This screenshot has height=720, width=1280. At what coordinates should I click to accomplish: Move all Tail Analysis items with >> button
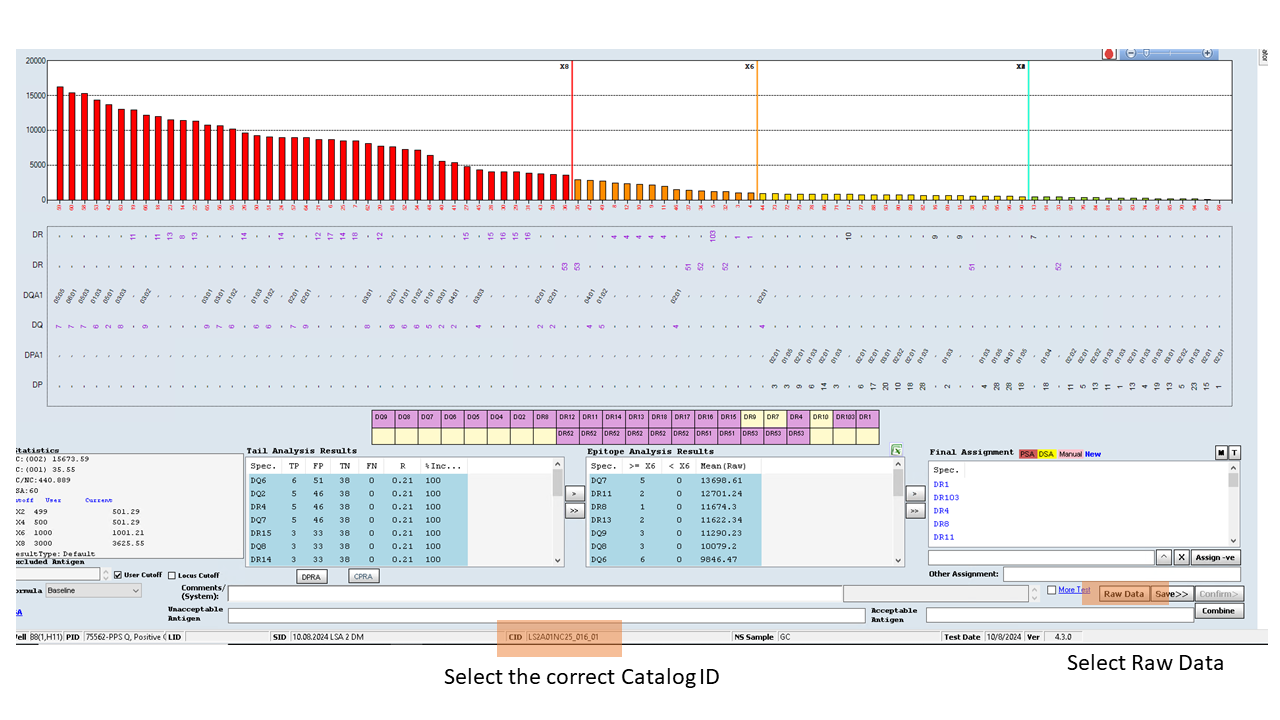[575, 511]
